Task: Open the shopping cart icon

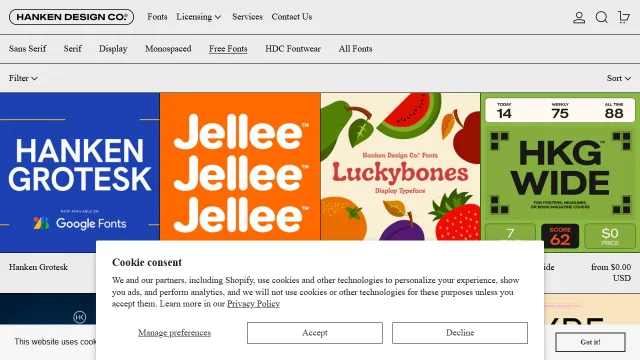Action: [x=624, y=17]
